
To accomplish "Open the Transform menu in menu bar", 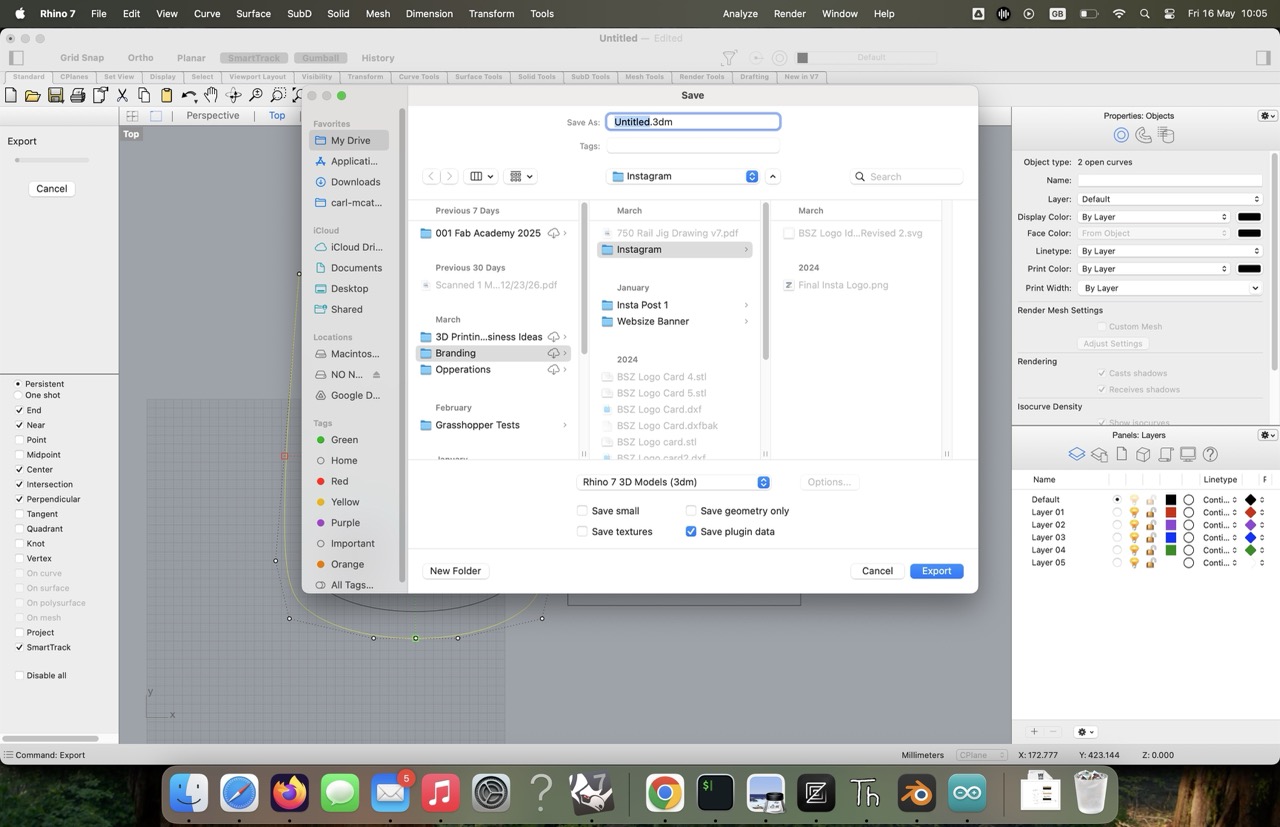I will point(491,14).
